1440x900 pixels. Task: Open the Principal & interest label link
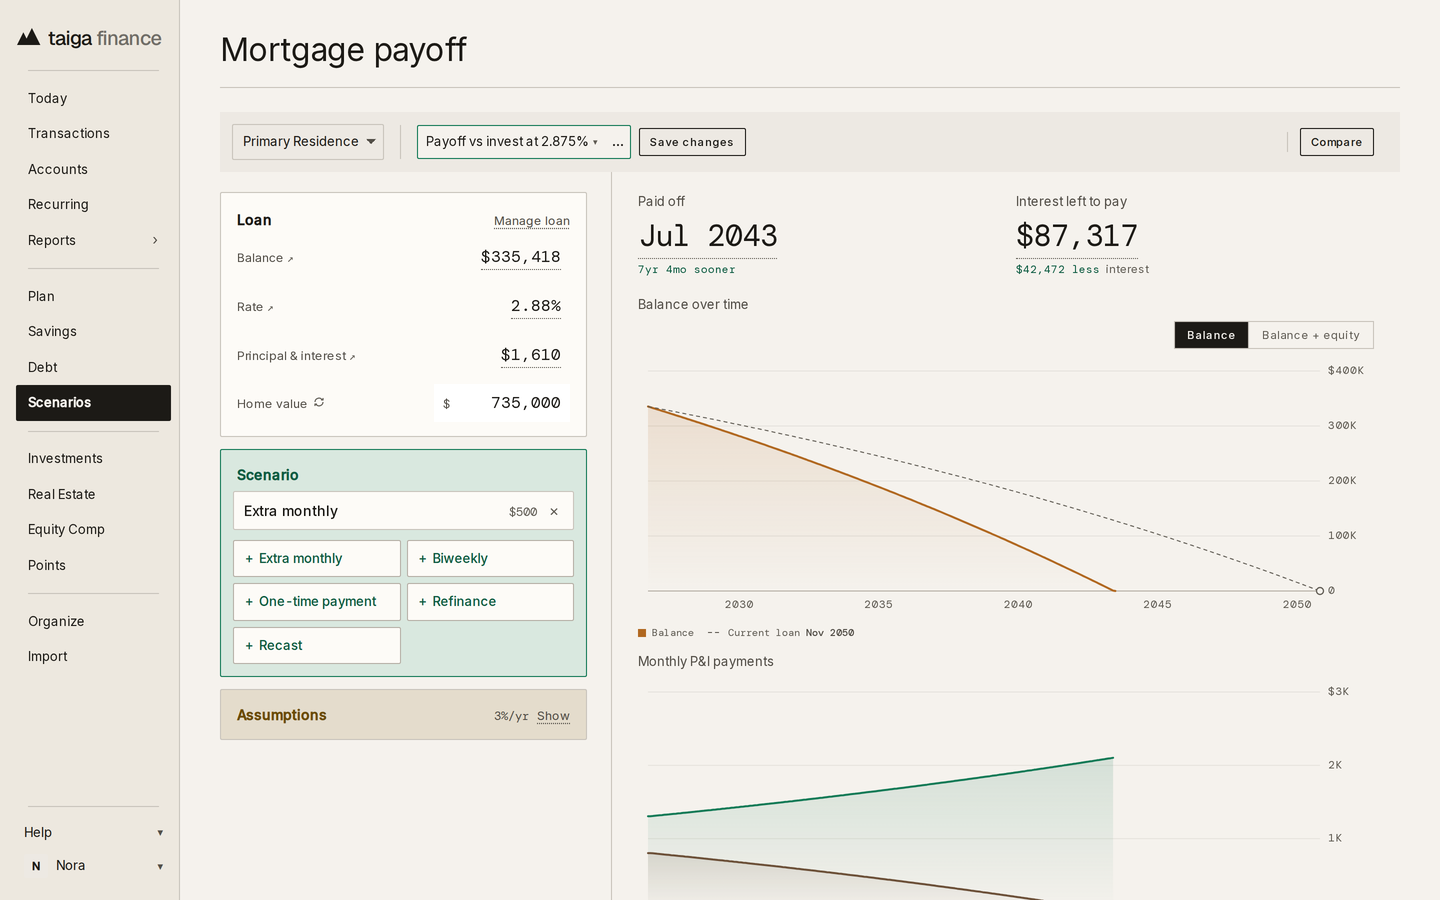coord(296,356)
